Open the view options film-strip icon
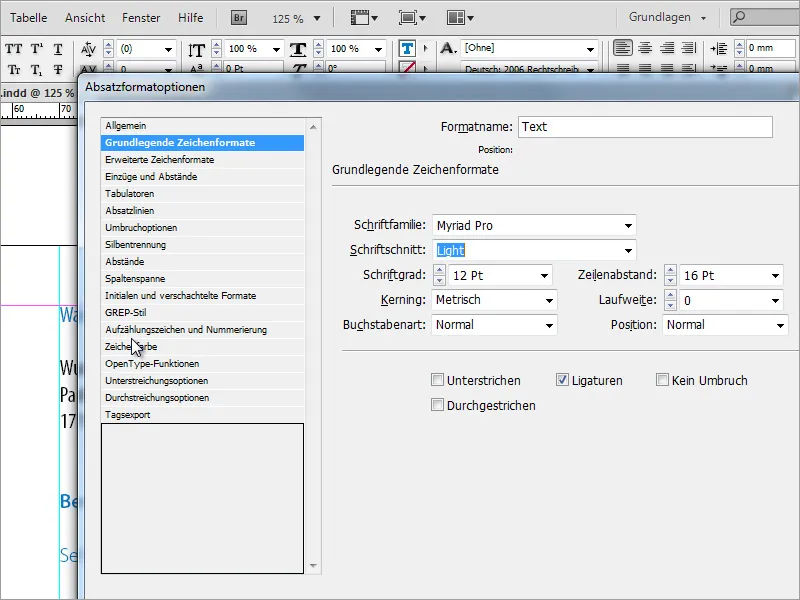800x600 pixels. pyautogui.click(x=364, y=18)
